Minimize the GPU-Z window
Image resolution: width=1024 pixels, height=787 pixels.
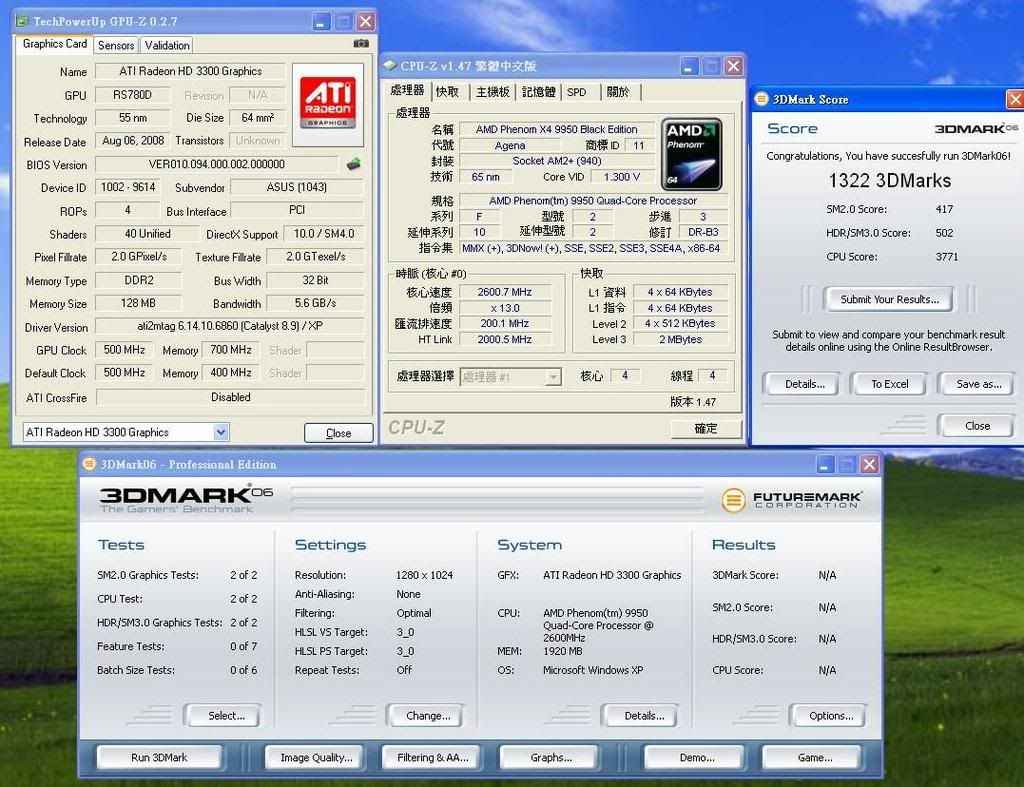(x=321, y=22)
